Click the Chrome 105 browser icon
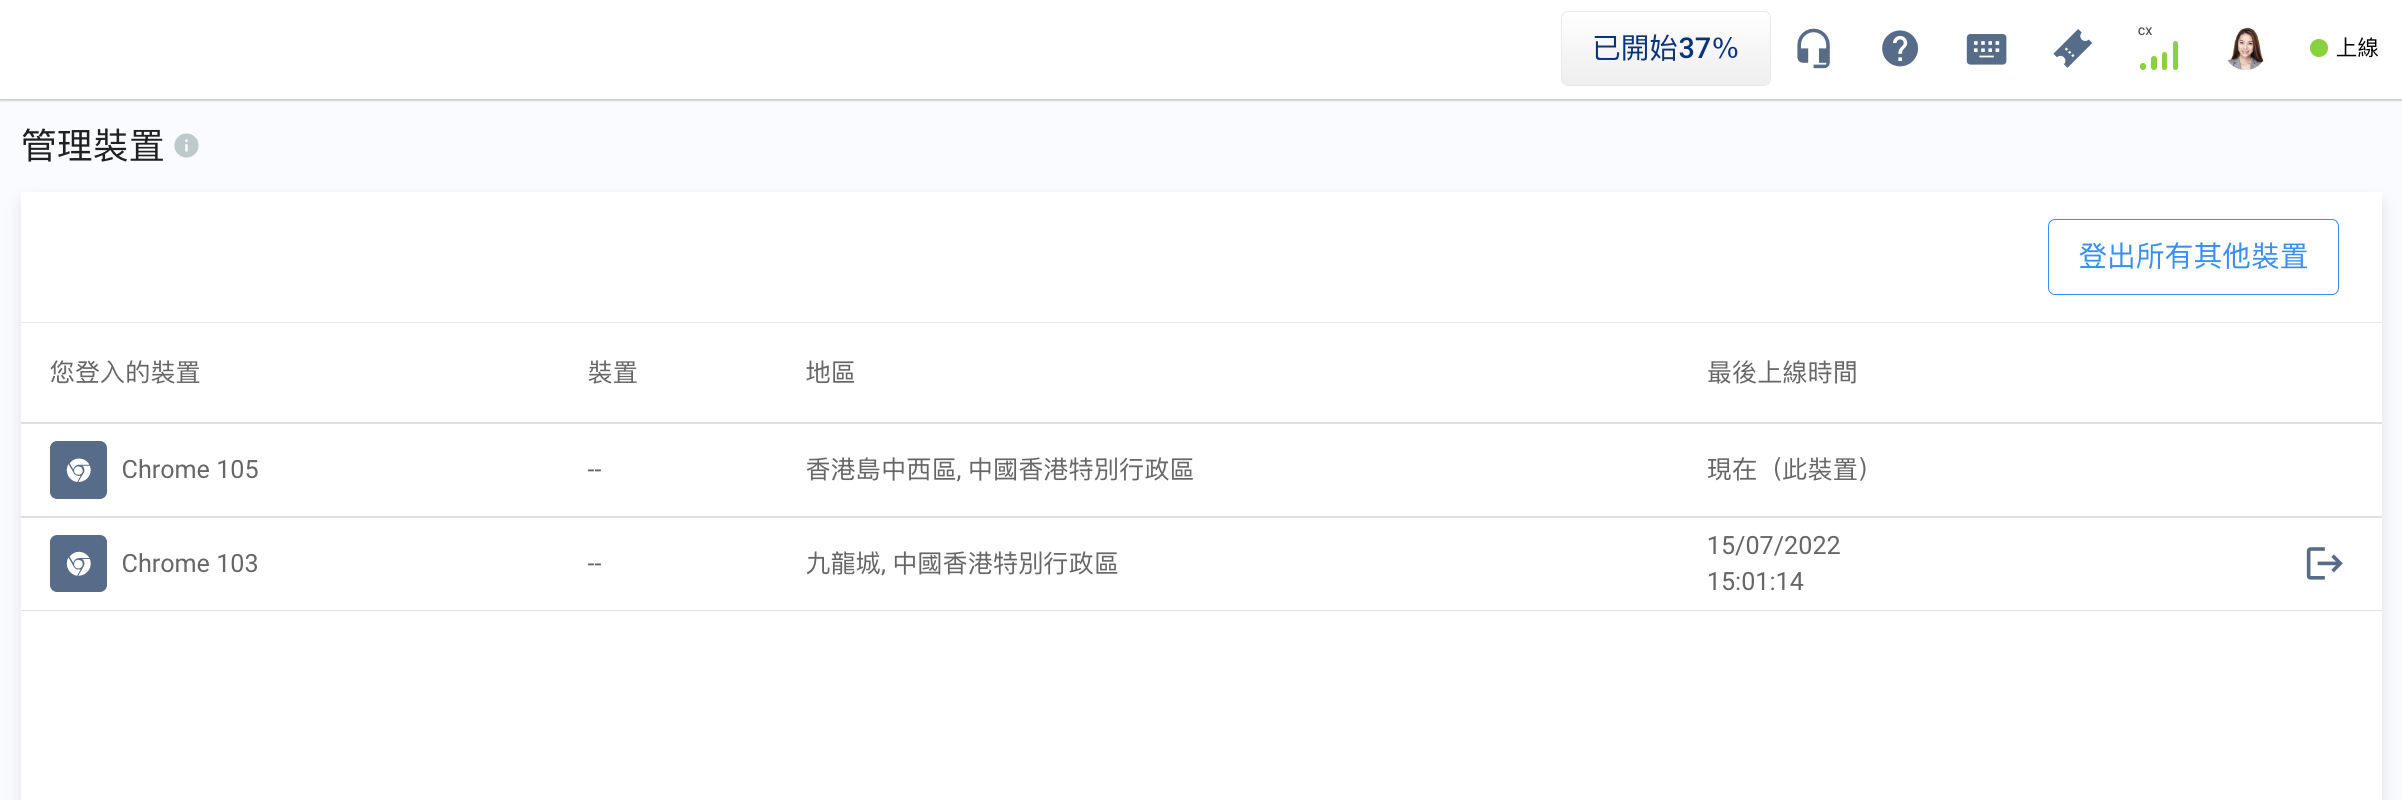 pyautogui.click(x=78, y=470)
